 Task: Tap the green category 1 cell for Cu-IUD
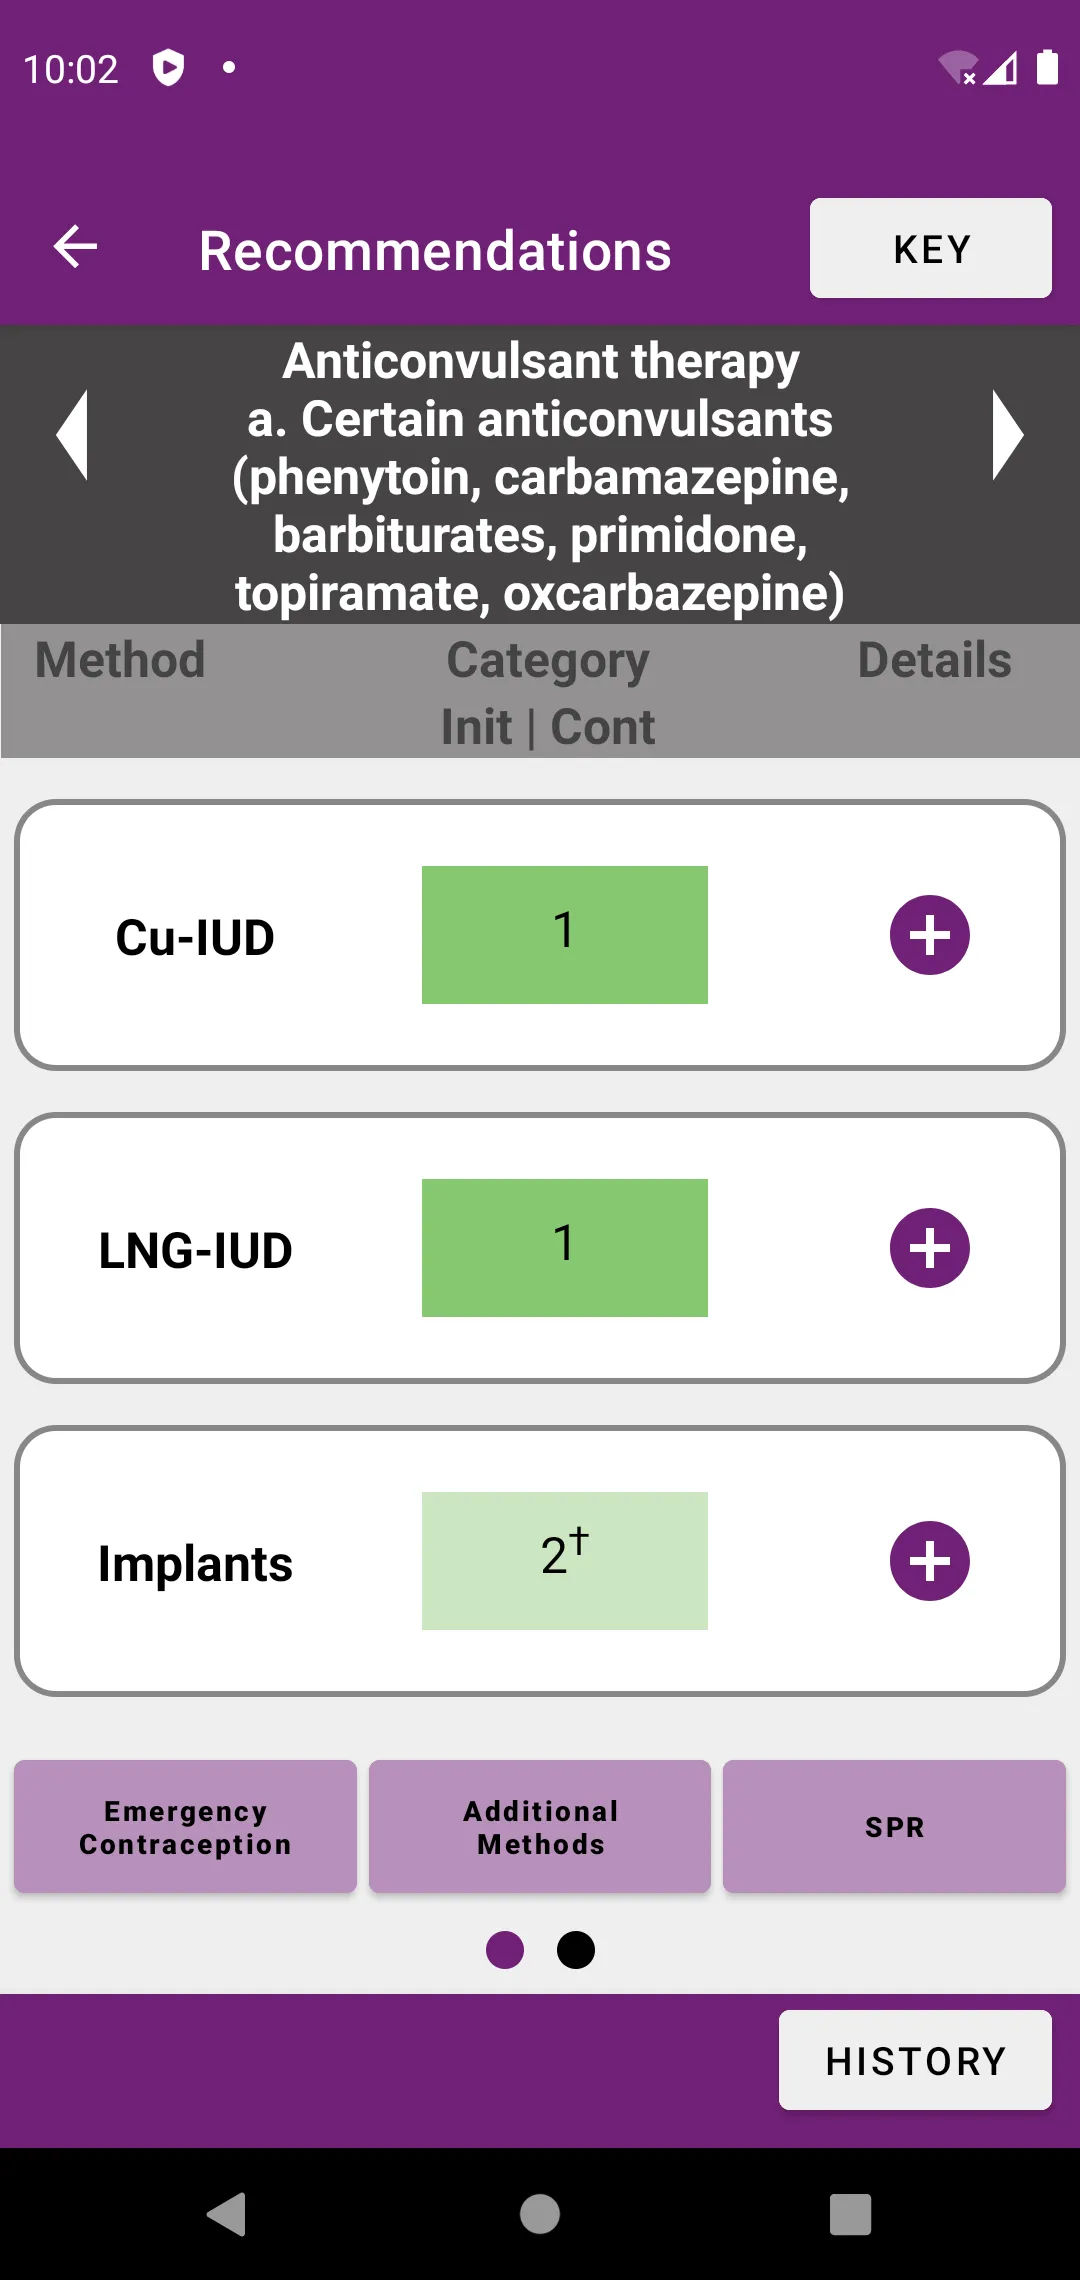tap(564, 932)
